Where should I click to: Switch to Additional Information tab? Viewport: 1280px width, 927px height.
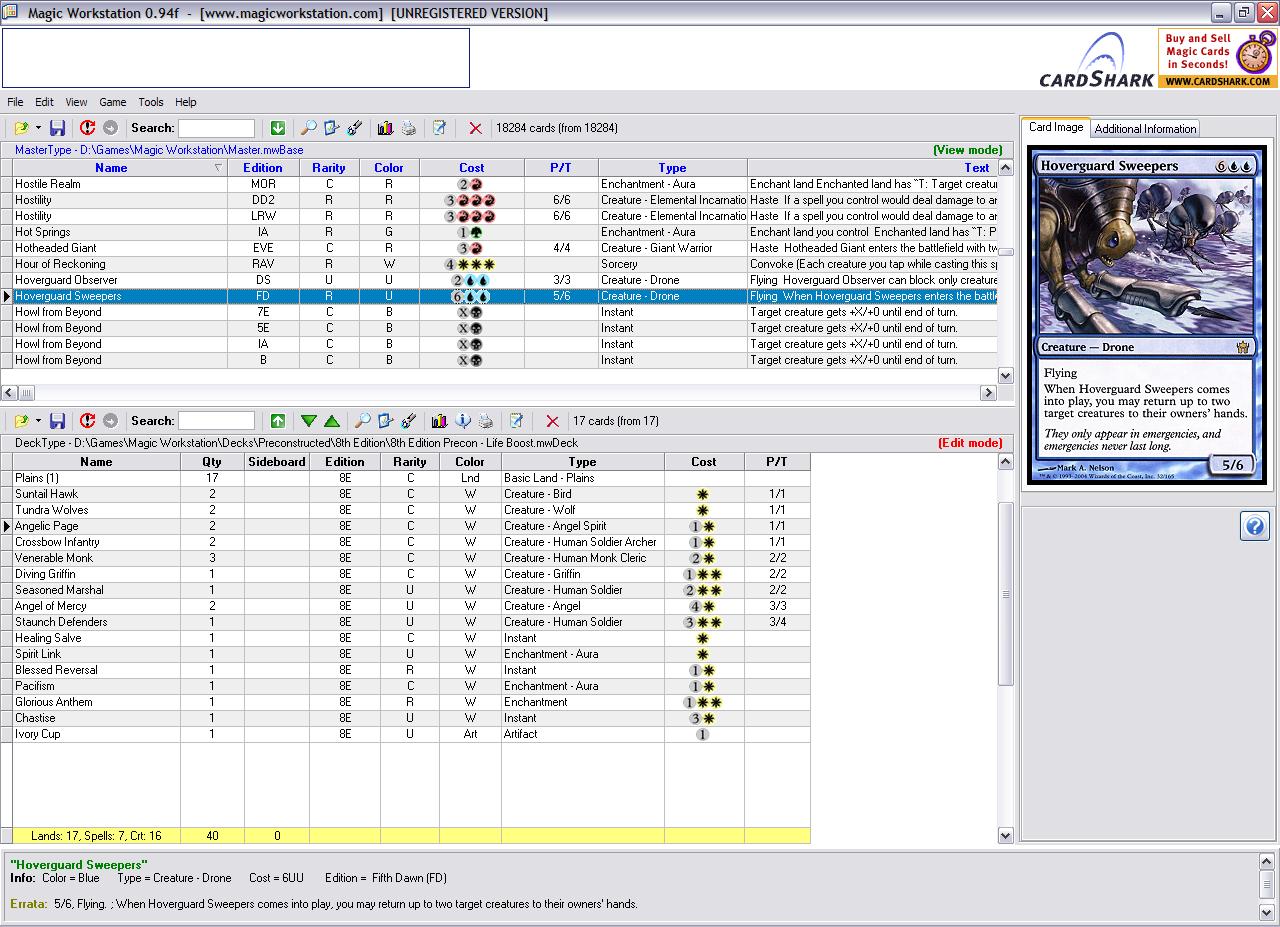coord(1145,128)
